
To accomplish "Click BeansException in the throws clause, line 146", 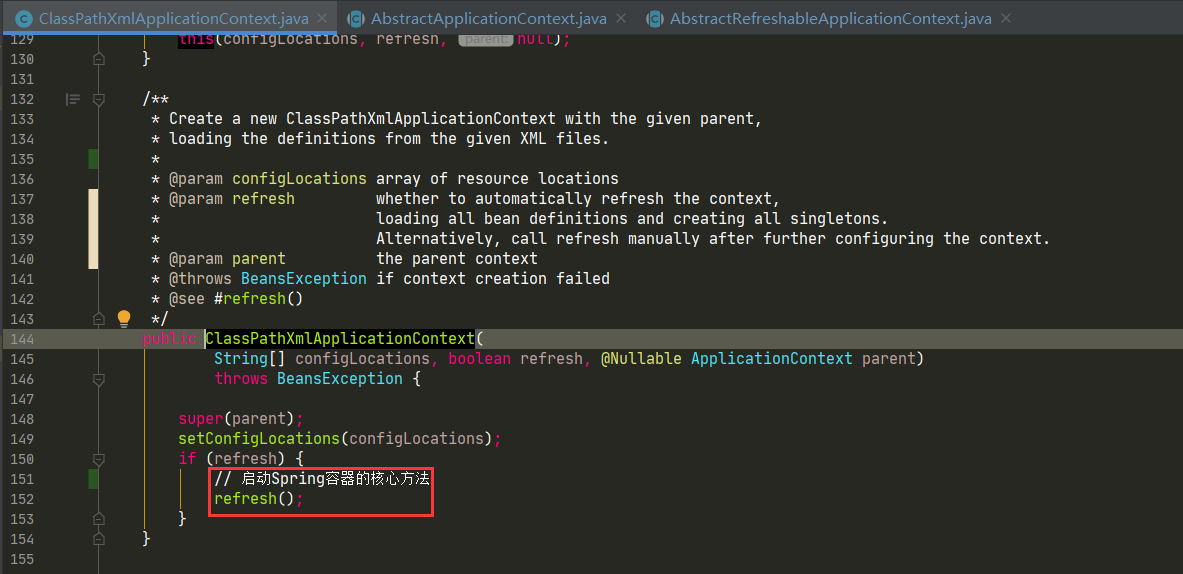I will [340, 379].
